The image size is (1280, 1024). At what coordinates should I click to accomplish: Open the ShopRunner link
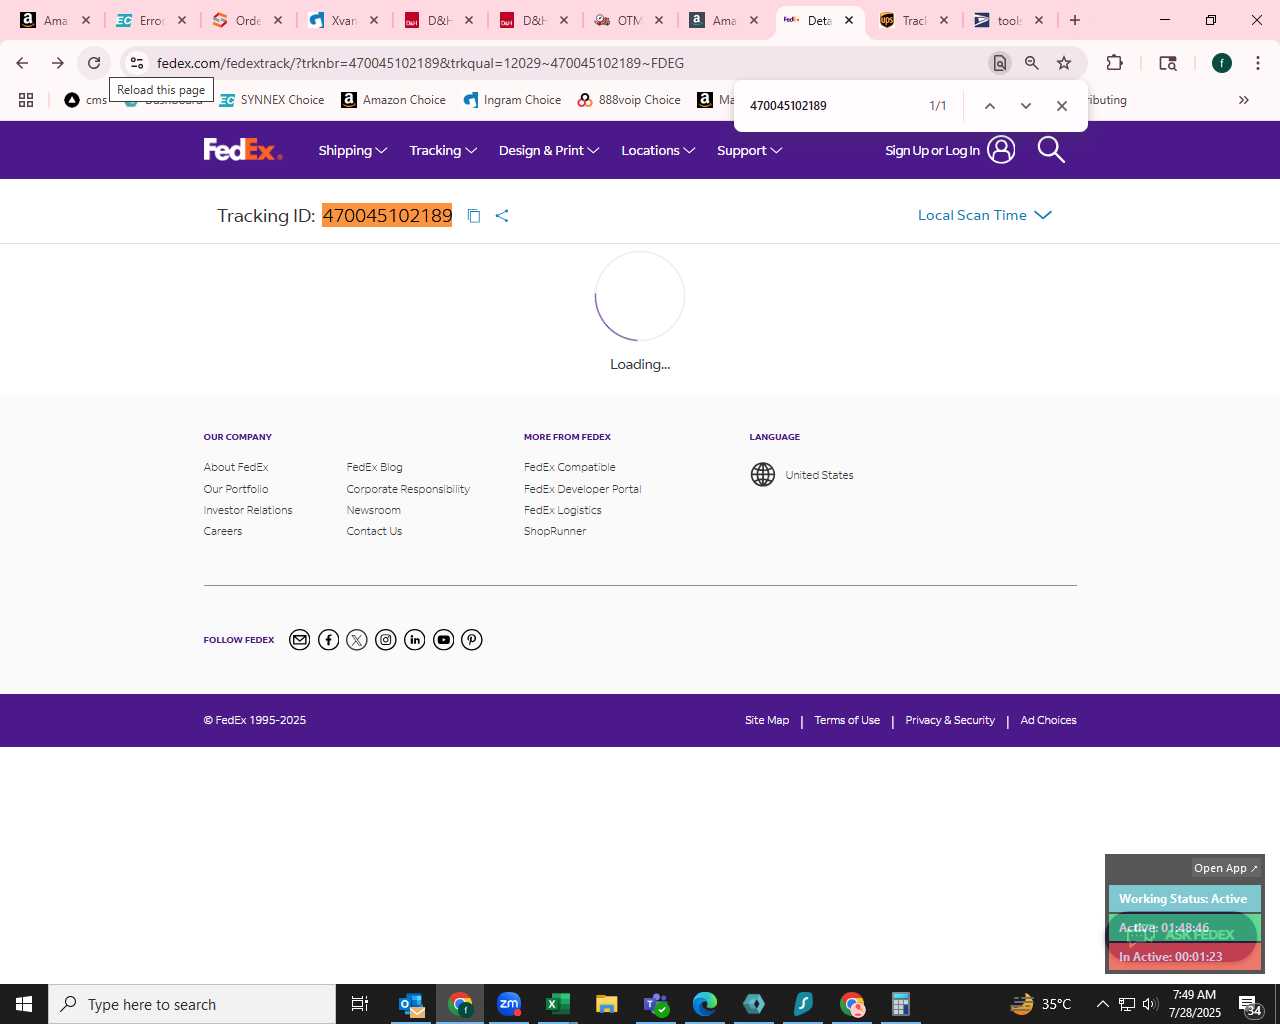555,531
